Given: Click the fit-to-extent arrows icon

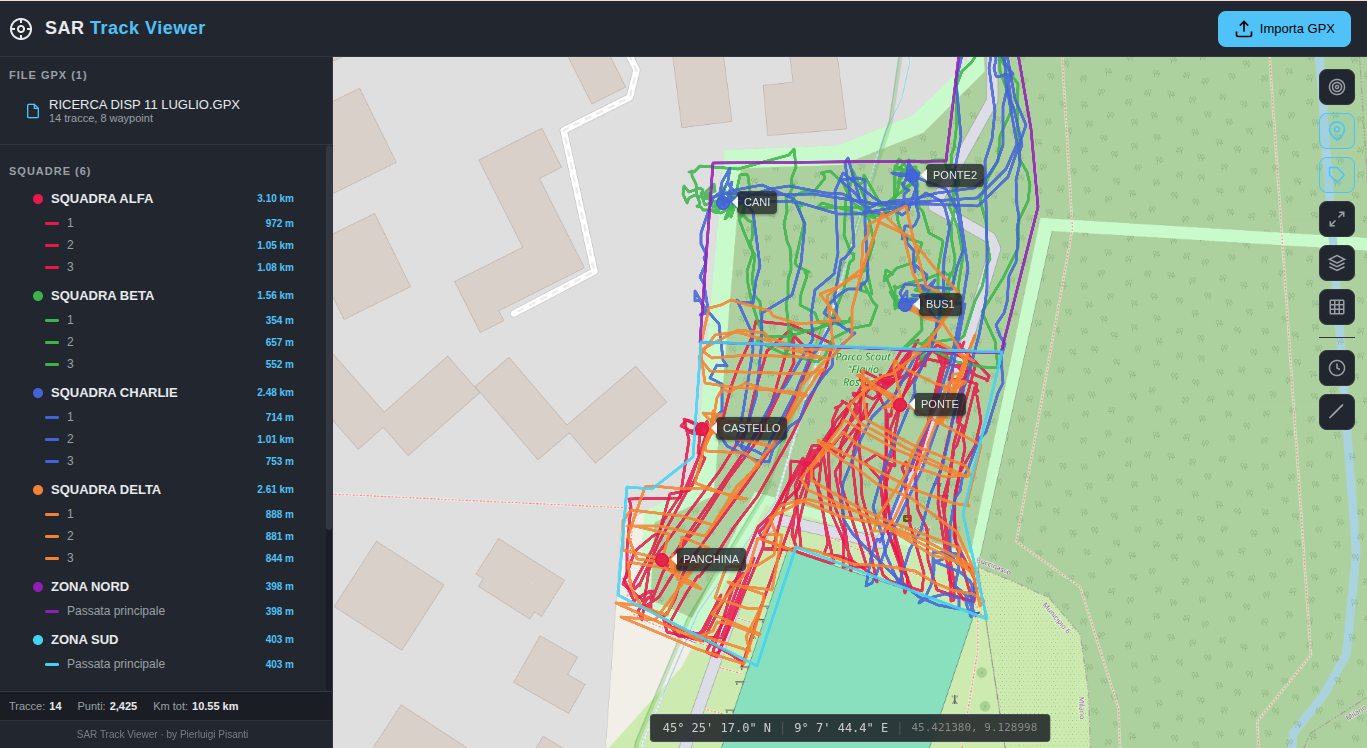Looking at the screenshot, I should point(1337,219).
